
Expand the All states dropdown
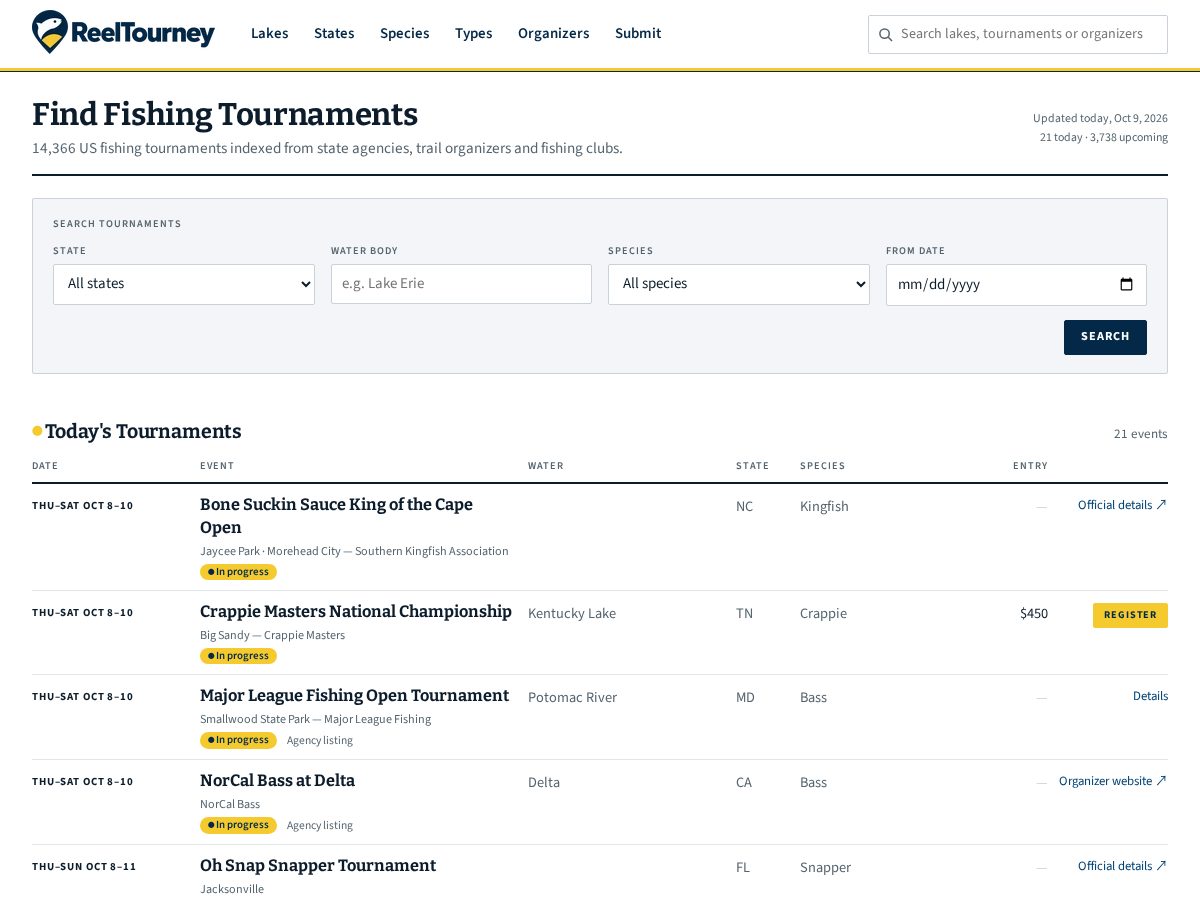click(x=184, y=284)
